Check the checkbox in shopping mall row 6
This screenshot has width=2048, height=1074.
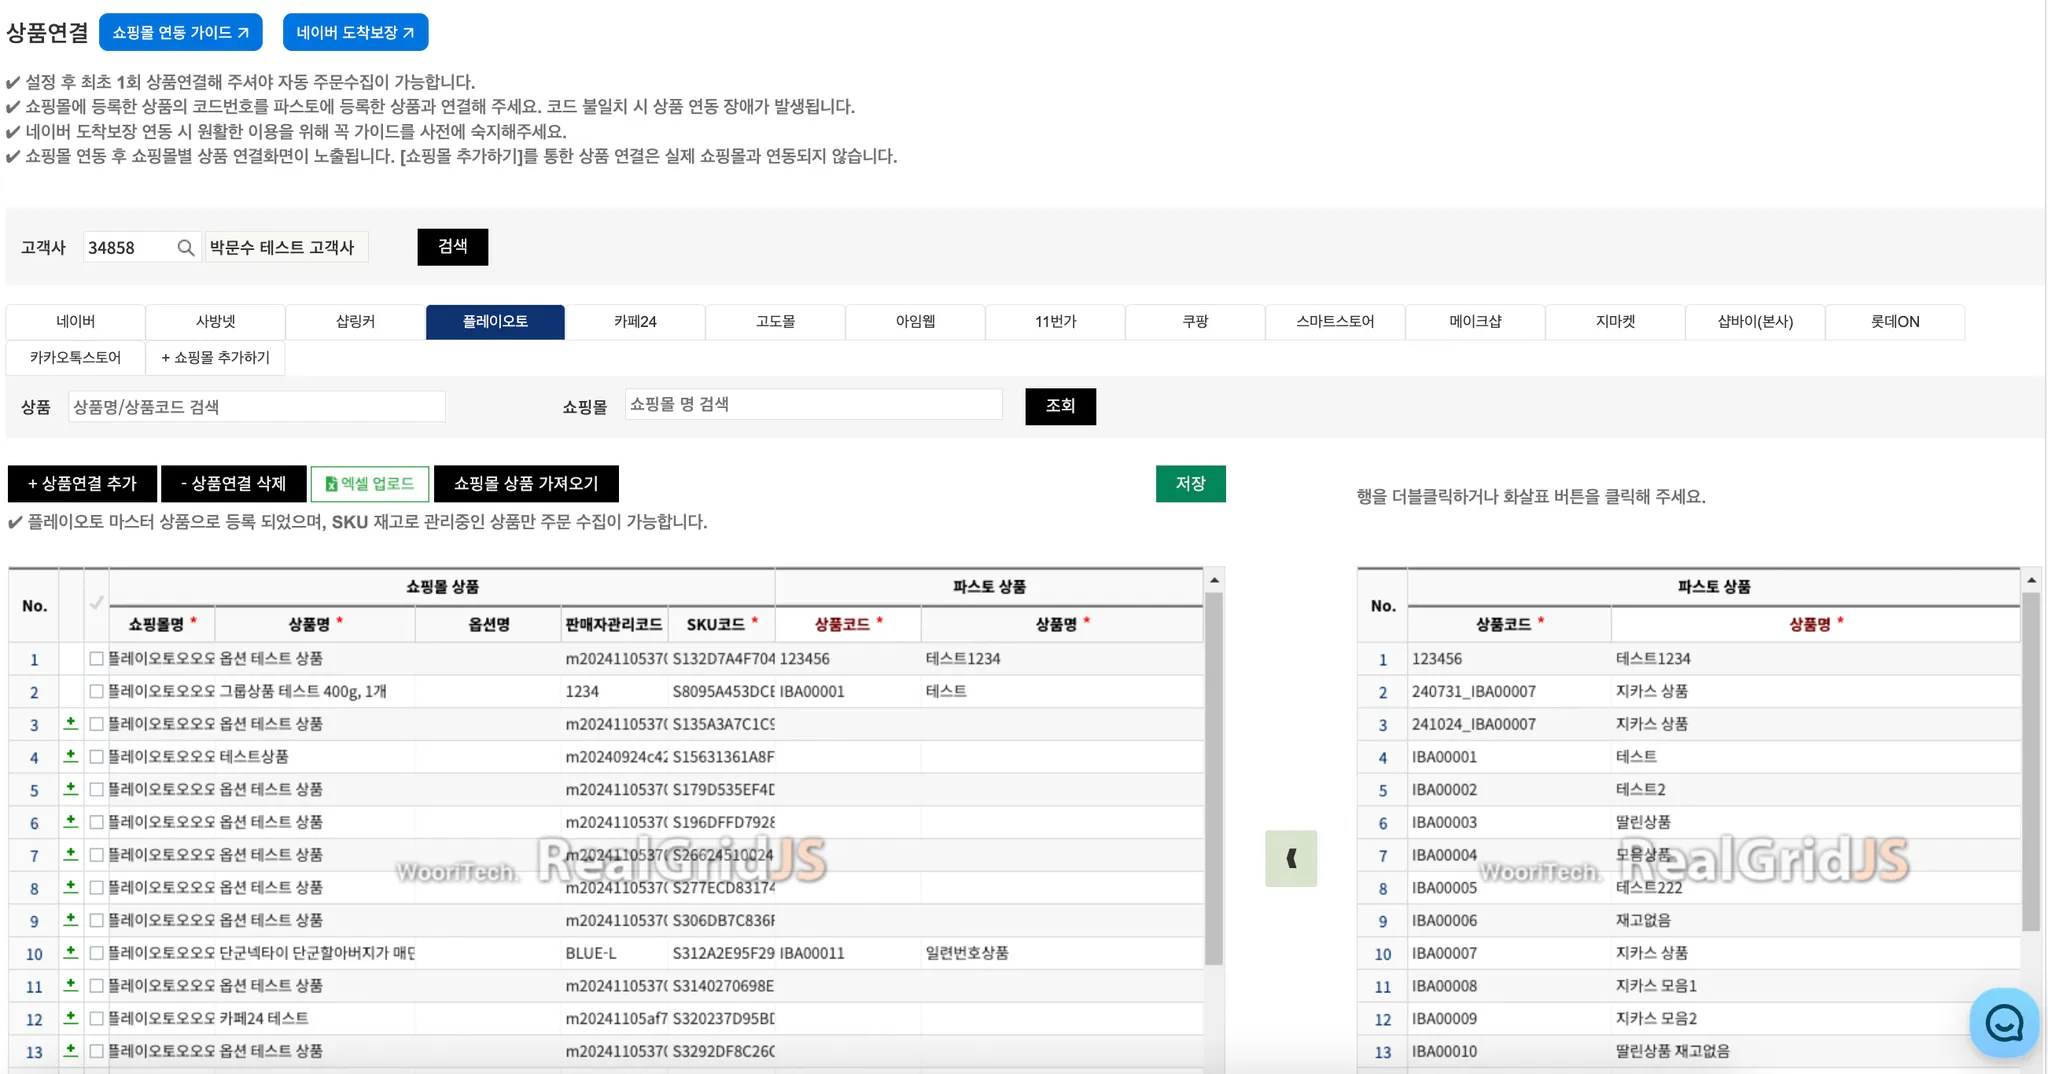coord(96,822)
